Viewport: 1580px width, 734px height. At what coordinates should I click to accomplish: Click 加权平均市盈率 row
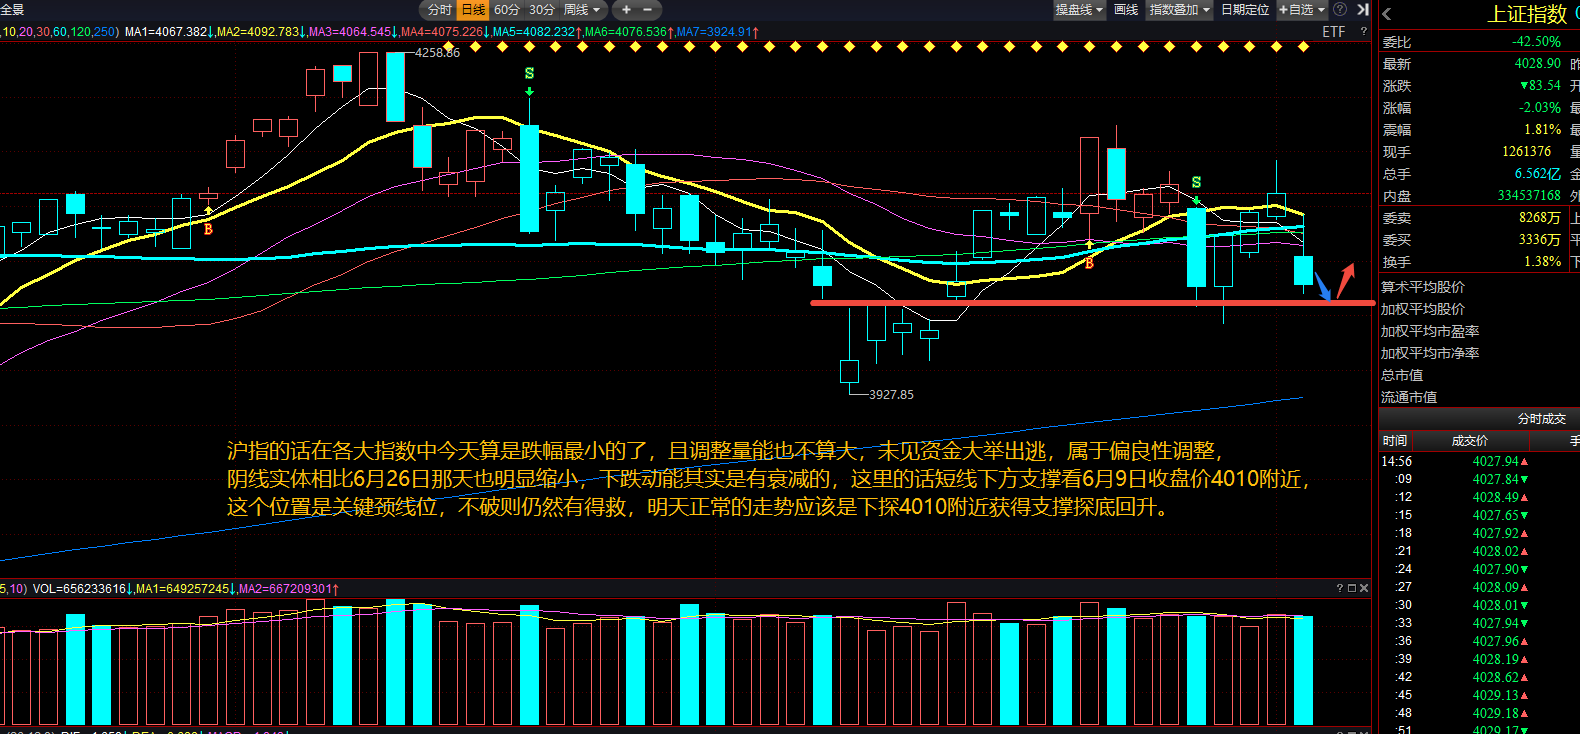pos(1480,331)
